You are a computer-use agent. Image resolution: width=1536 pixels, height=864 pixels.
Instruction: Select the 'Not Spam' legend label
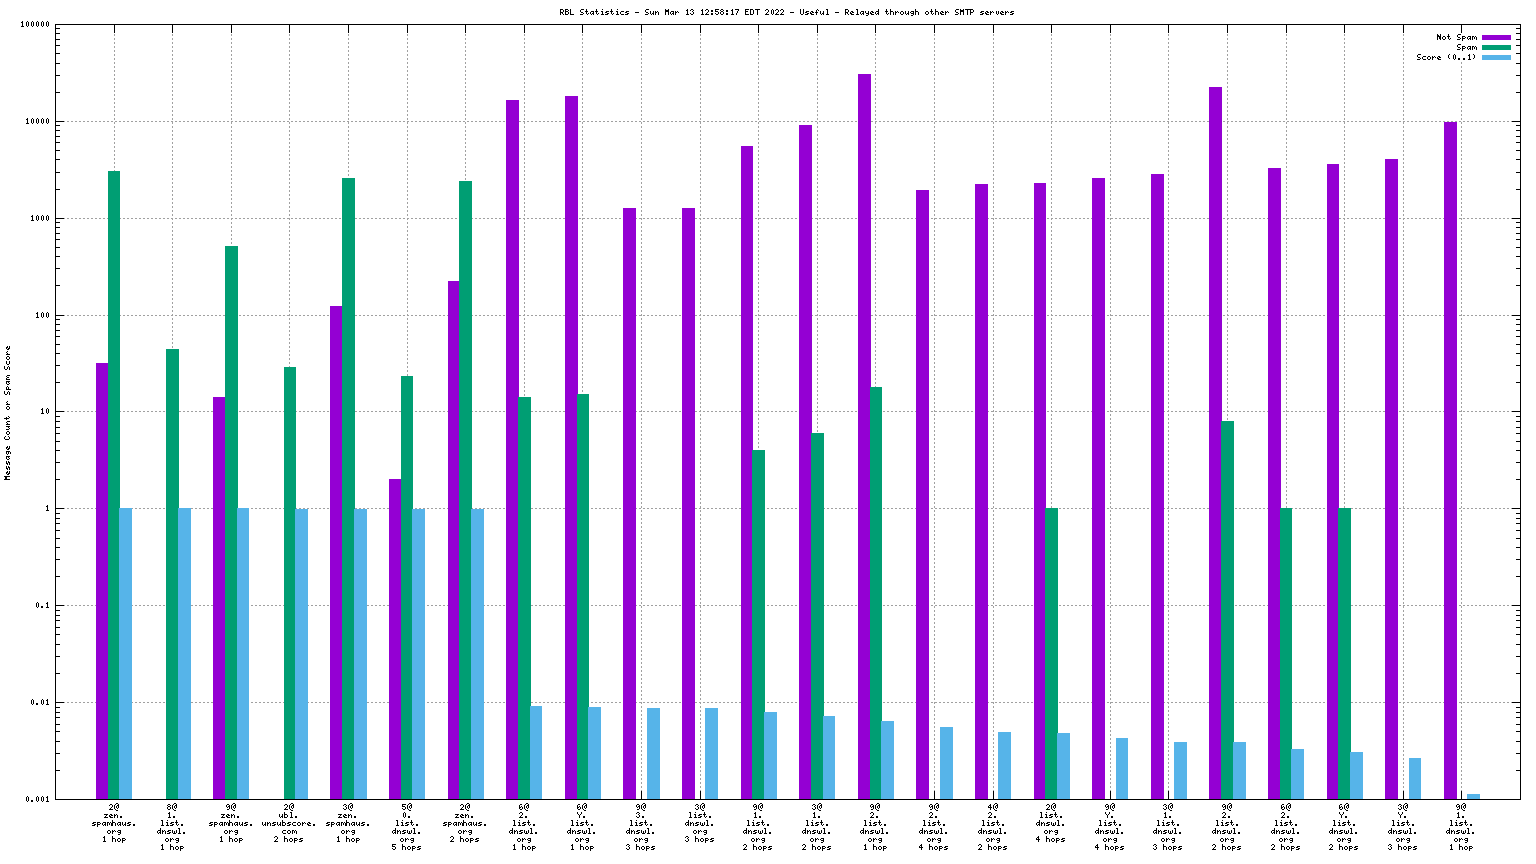(x=1456, y=38)
